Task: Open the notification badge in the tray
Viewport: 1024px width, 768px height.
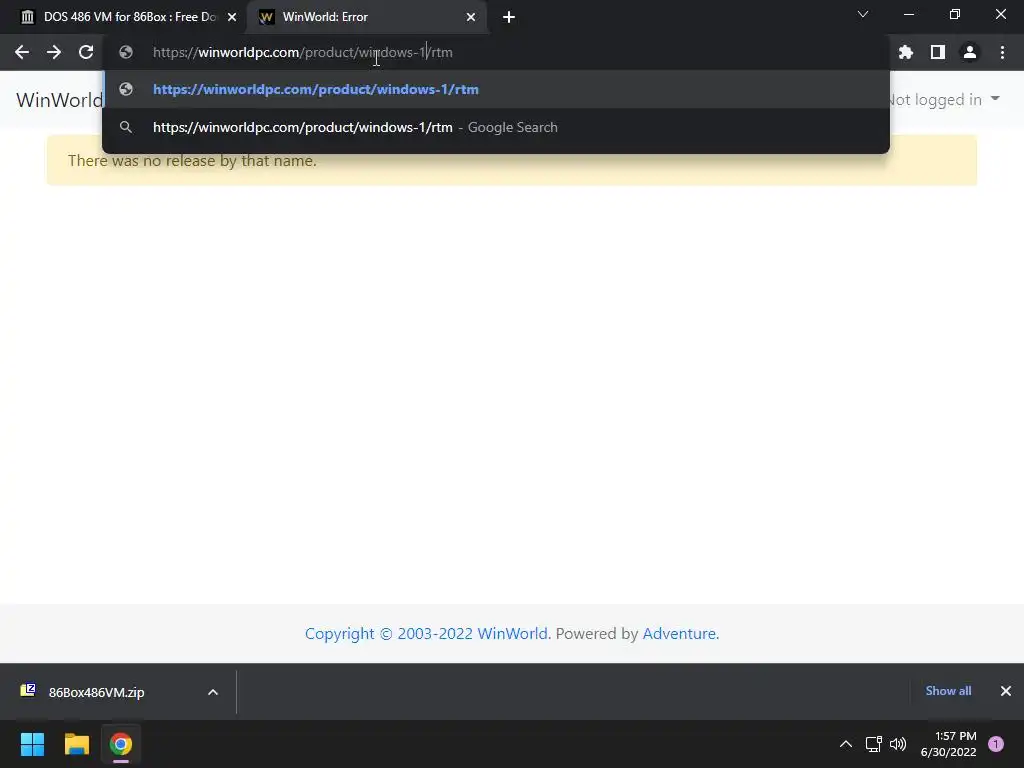Action: 996,744
